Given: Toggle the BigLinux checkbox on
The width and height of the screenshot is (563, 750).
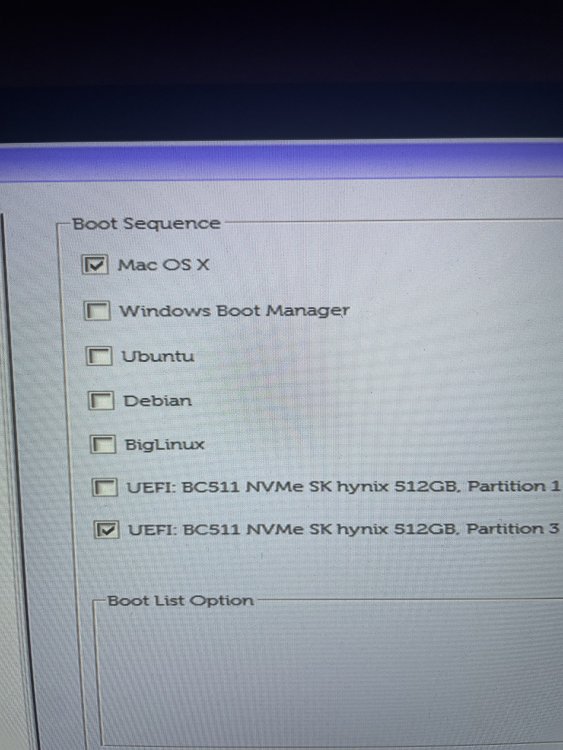Looking at the screenshot, I should (103, 444).
